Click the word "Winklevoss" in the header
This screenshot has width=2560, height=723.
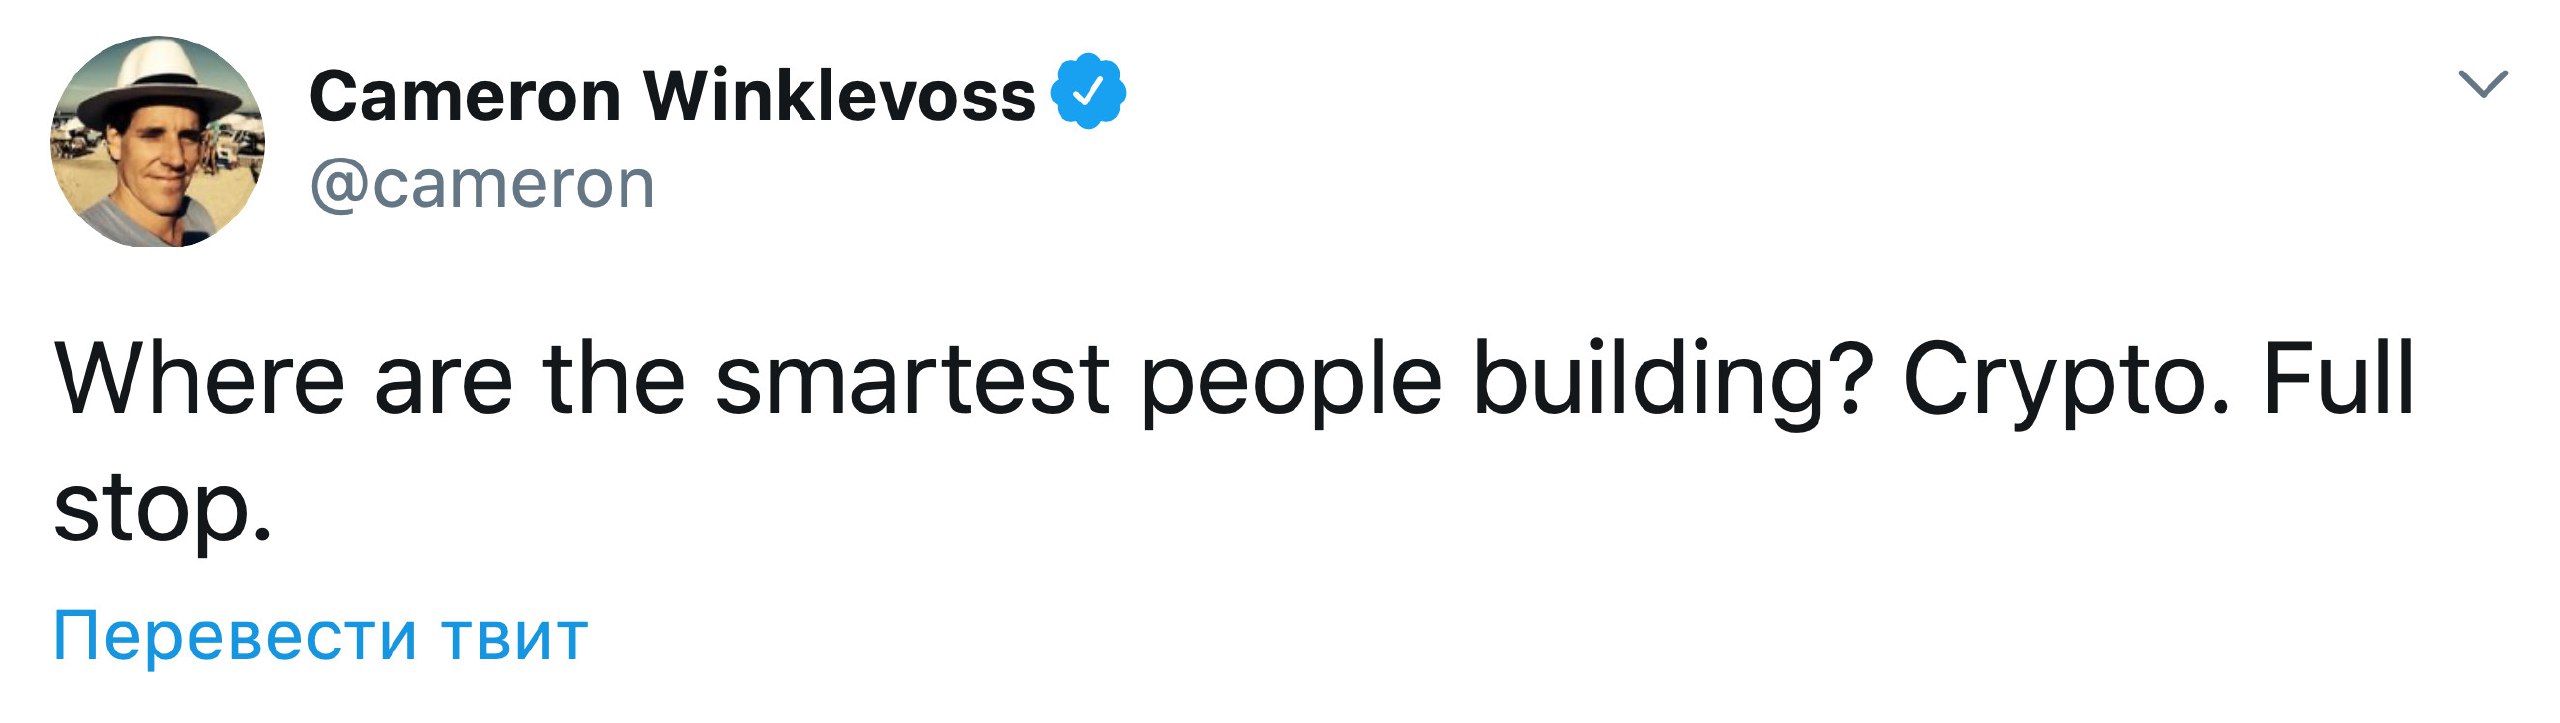click(838, 96)
